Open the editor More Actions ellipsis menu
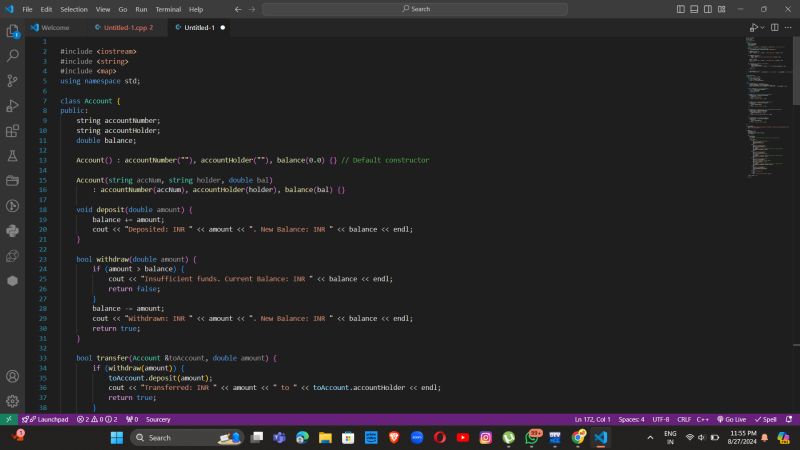This screenshot has width=800, height=450. coord(789,28)
